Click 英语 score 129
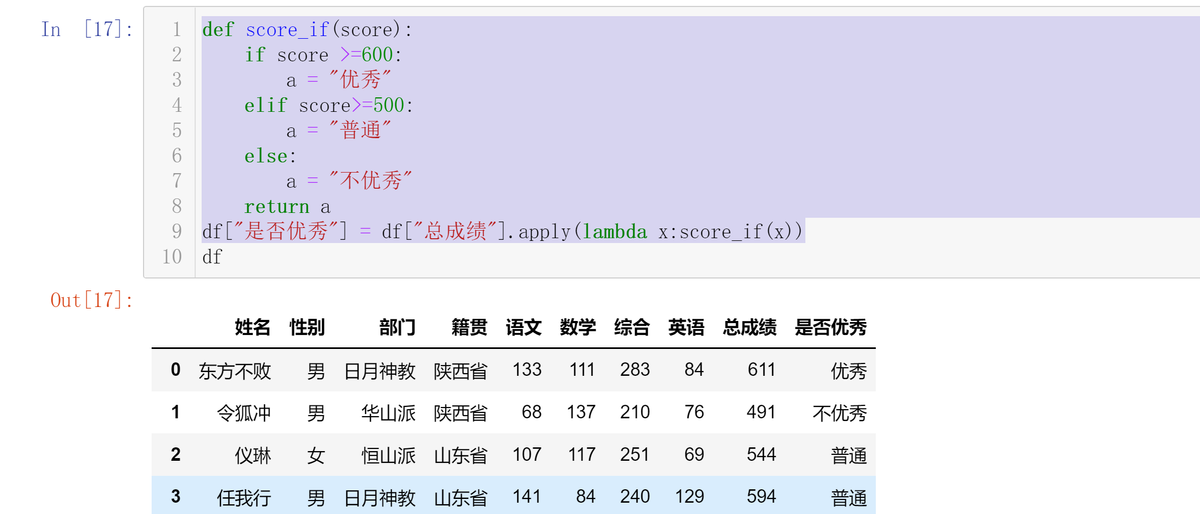This screenshot has width=1200, height=514. (689, 496)
